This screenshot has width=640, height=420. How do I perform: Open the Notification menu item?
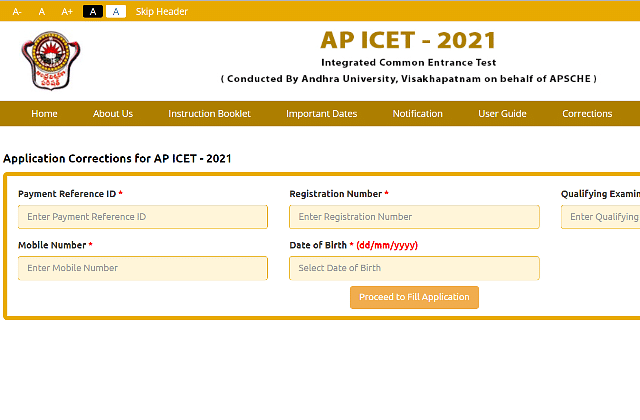pos(418,113)
